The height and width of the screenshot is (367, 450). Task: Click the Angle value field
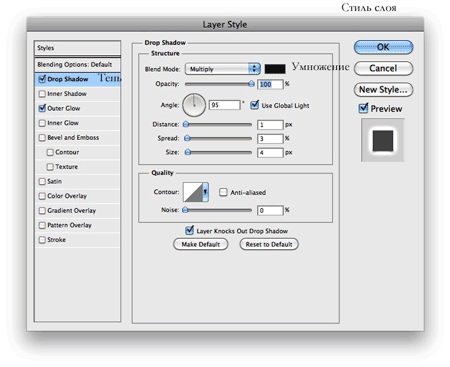[225, 105]
